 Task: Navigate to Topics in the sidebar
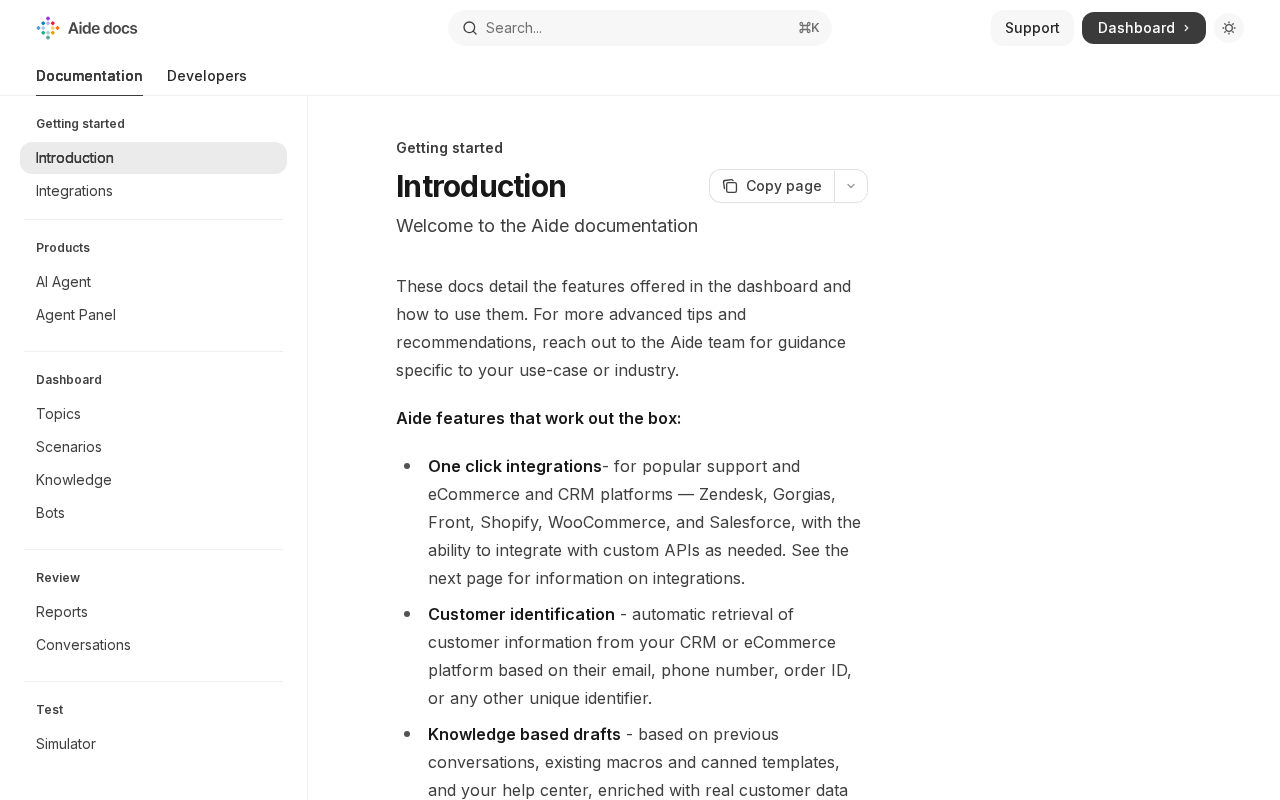[58, 414]
